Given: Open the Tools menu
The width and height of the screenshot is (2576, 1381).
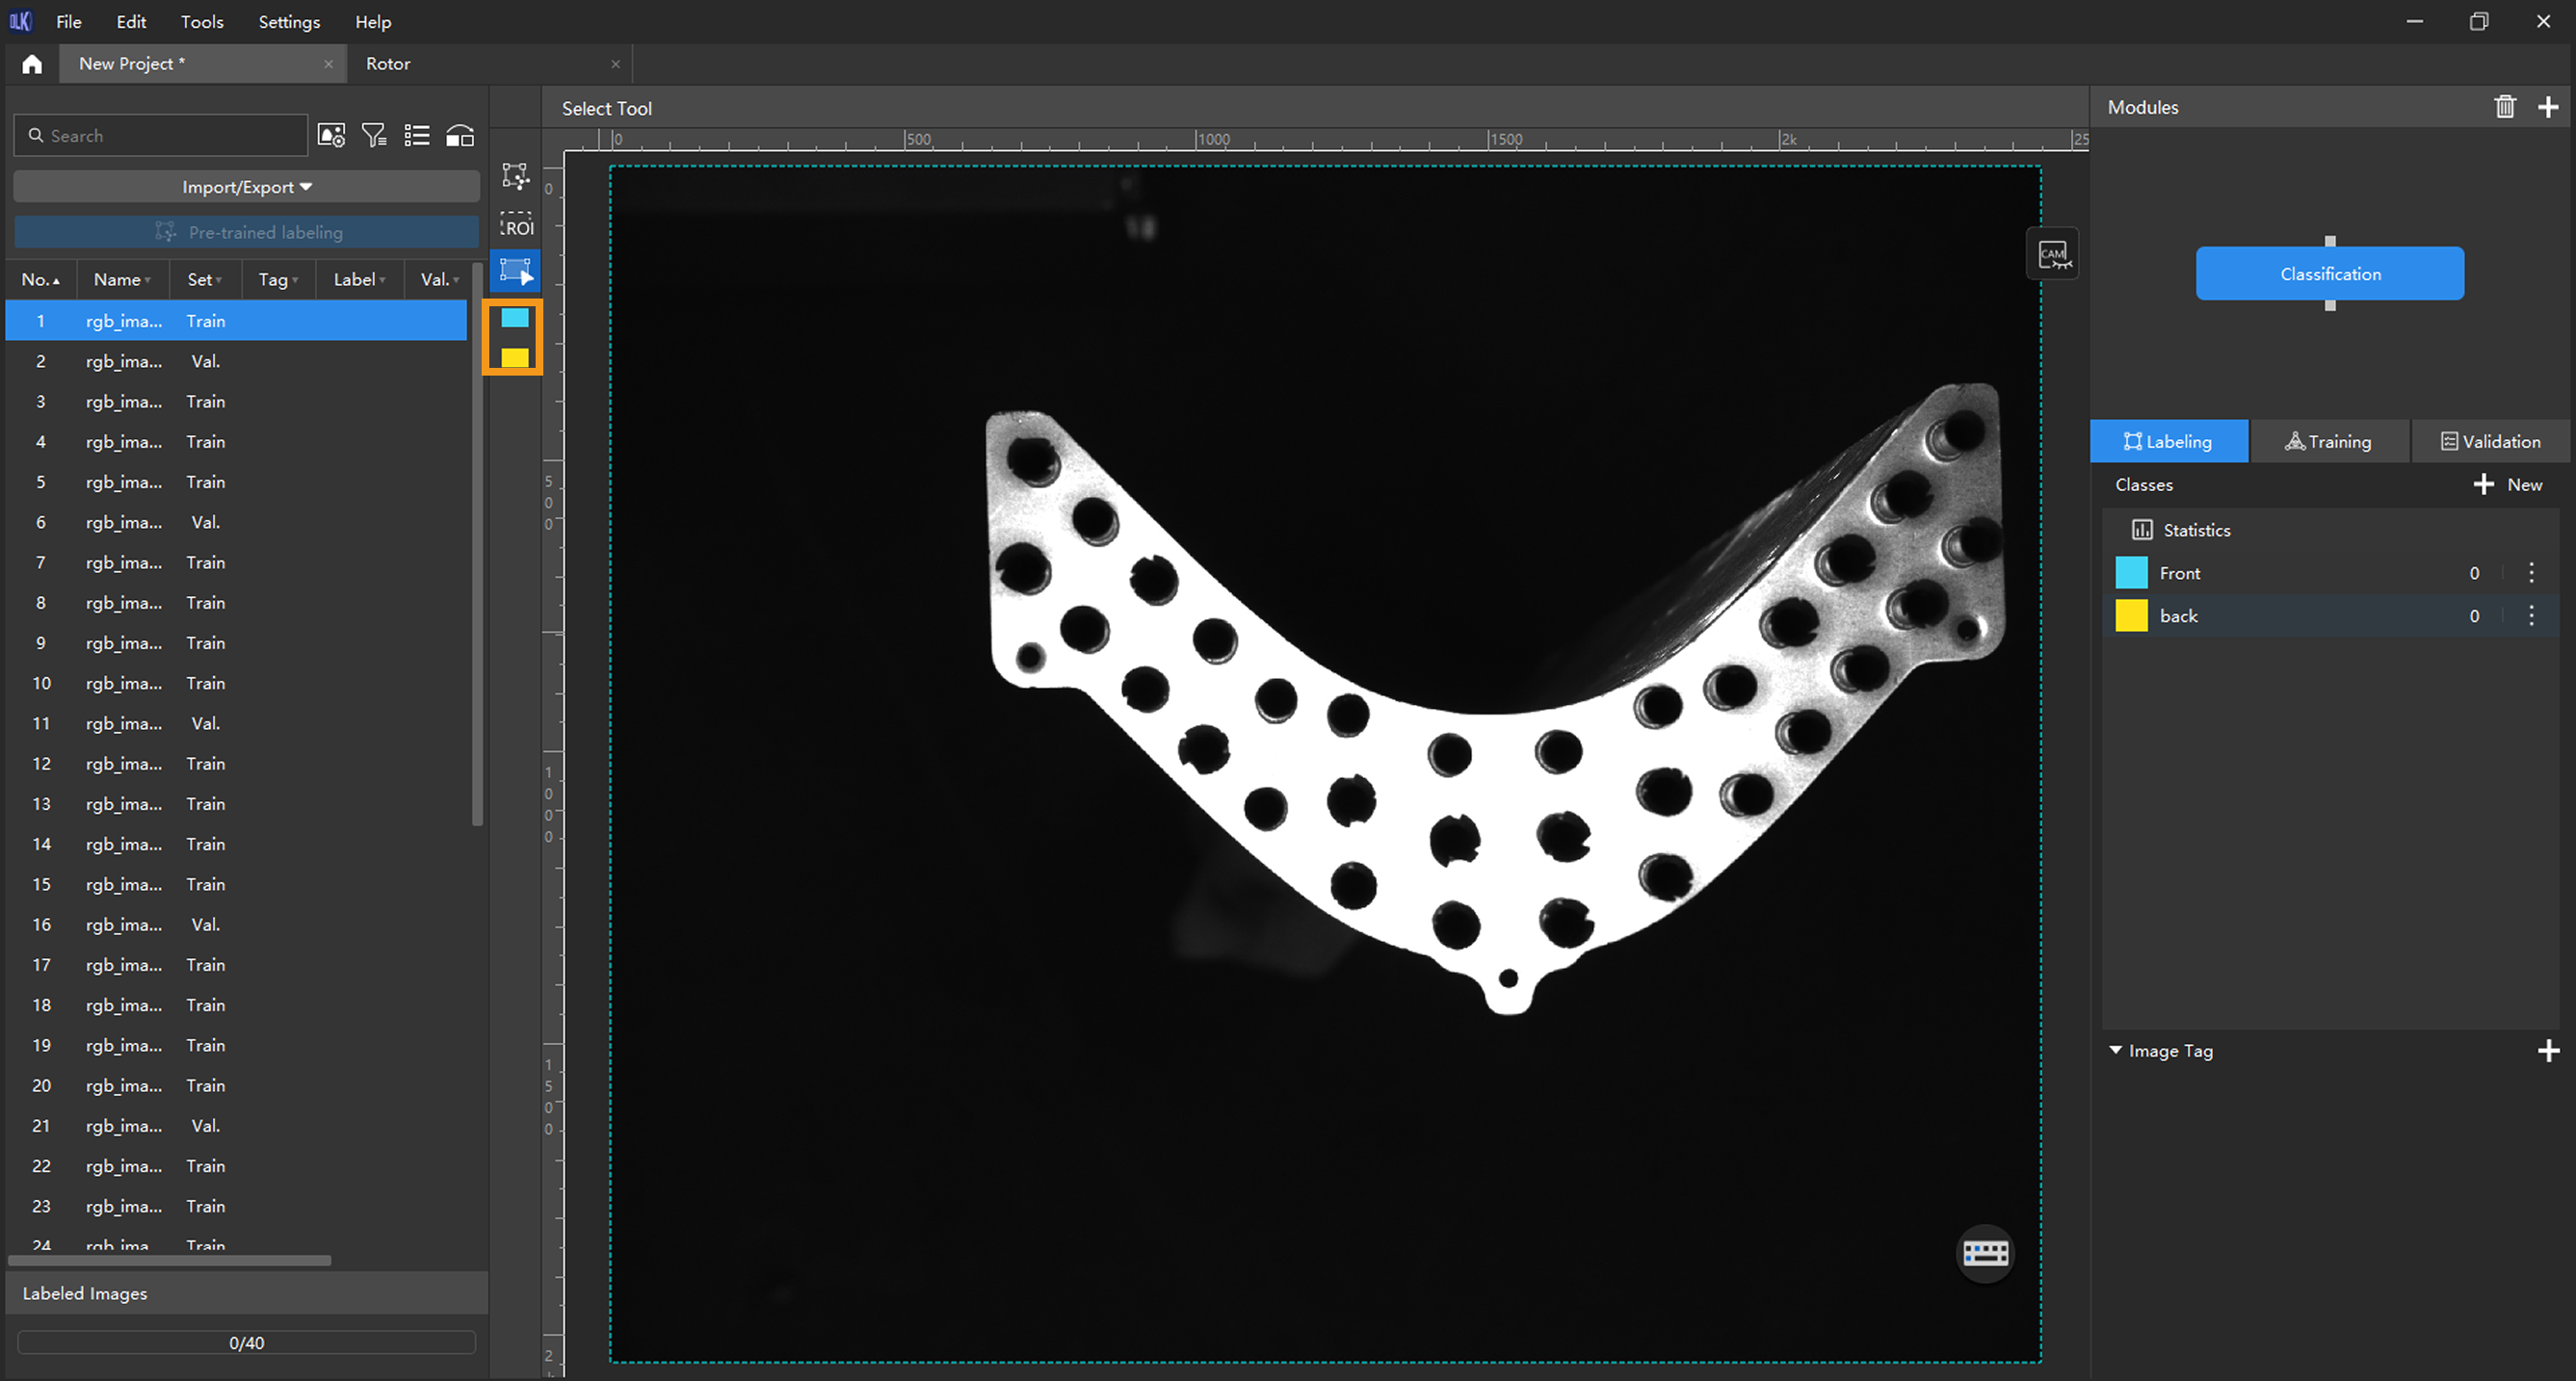Looking at the screenshot, I should tap(202, 22).
